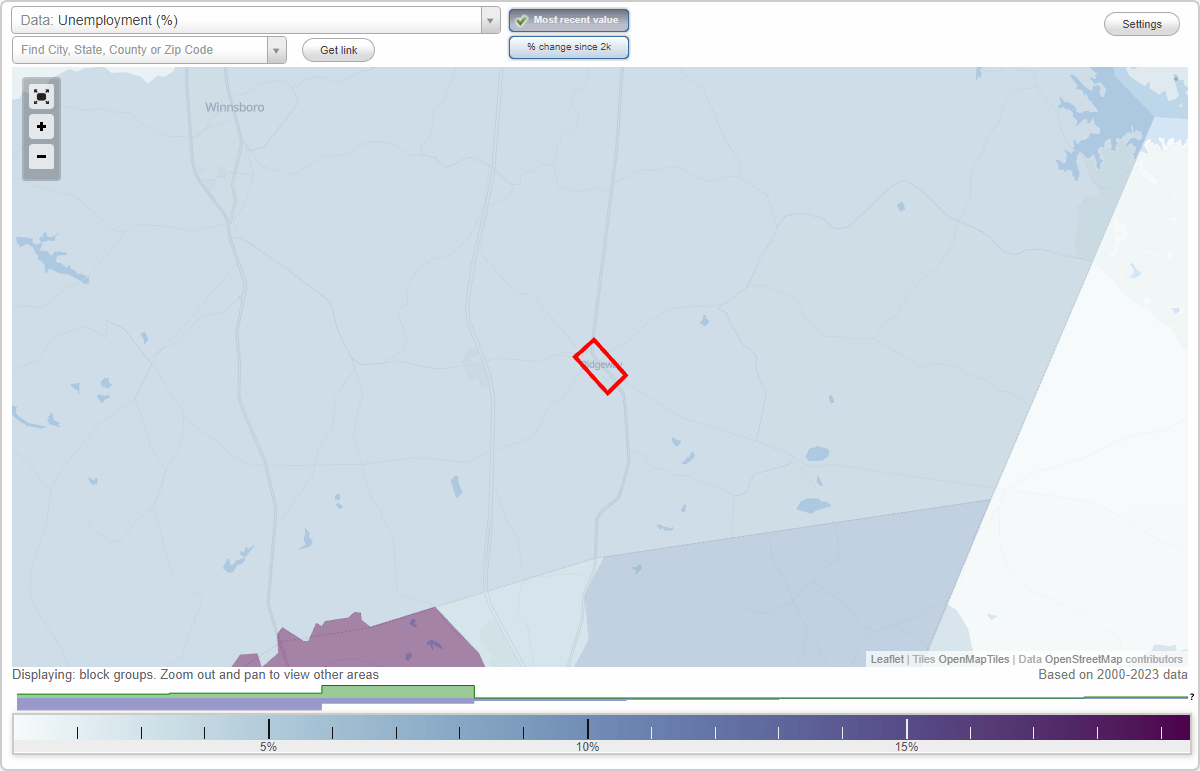The height and width of the screenshot is (771, 1200).
Task: Select the Most recent value option
Action: tap(568, 20)
